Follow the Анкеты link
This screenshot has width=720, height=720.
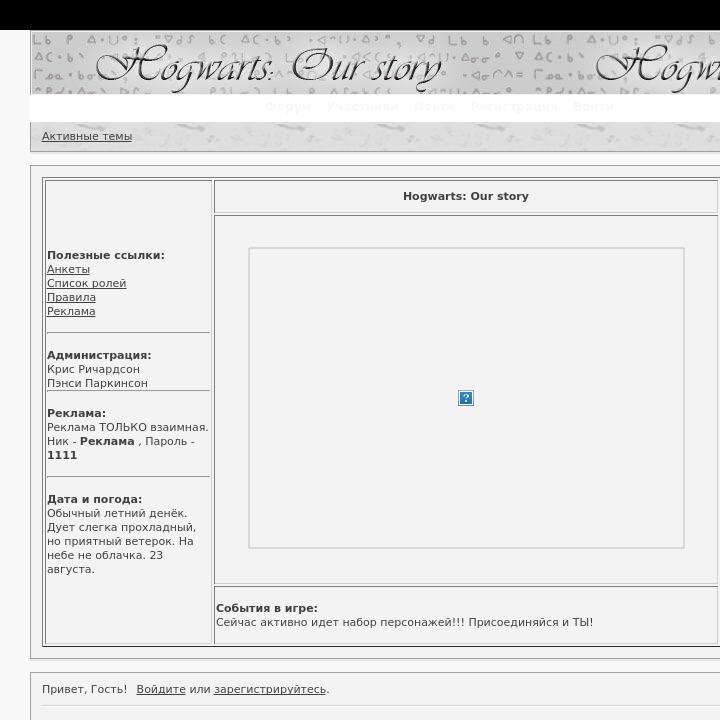tap(68, 269)
